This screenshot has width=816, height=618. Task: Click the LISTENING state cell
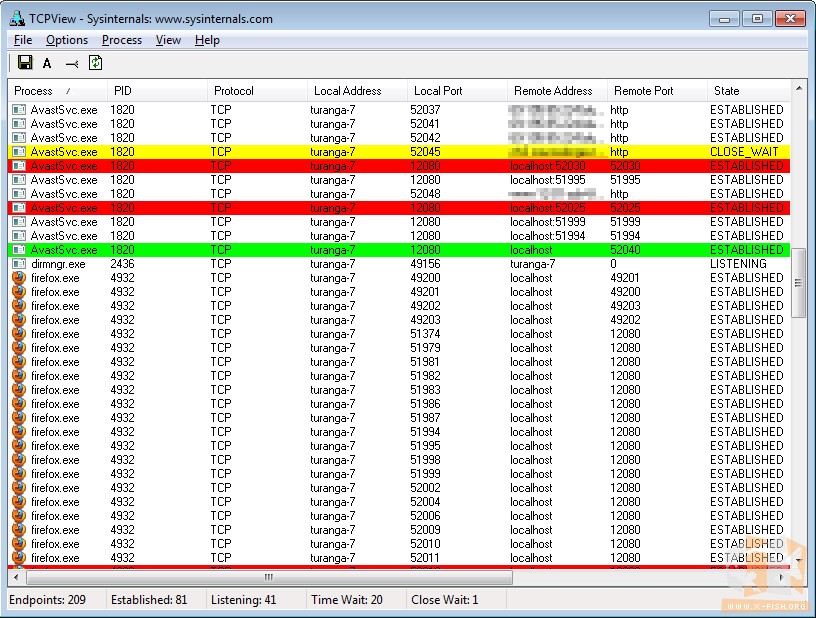click(738, 264)
